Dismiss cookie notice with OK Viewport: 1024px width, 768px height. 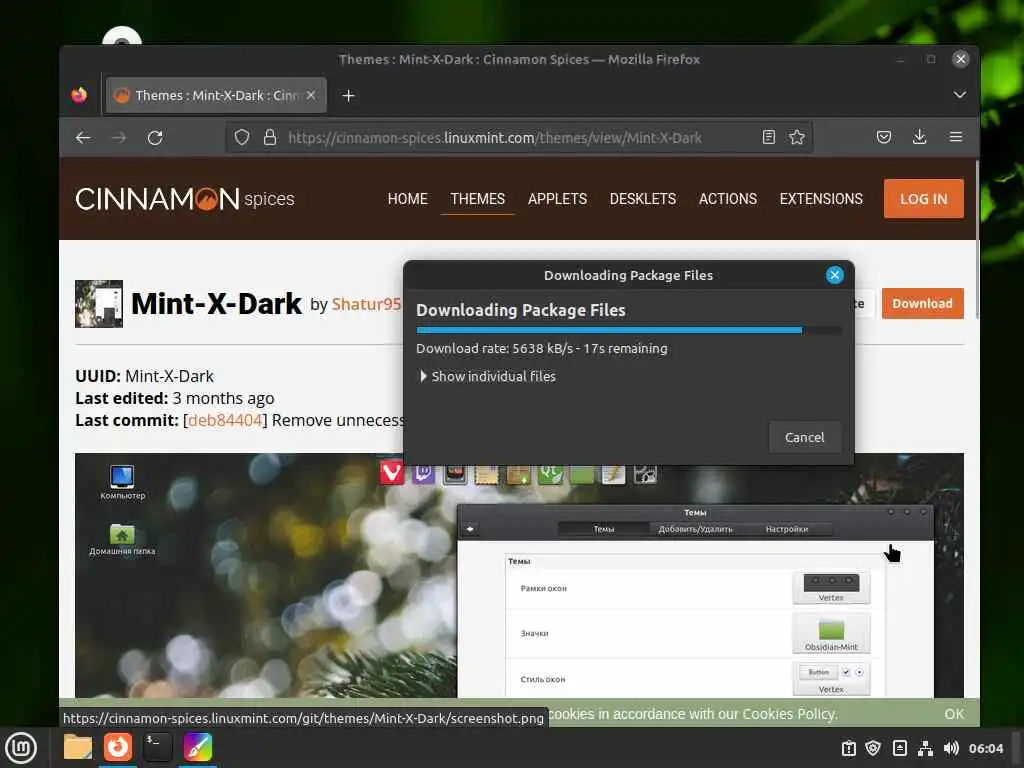point(953,714)
